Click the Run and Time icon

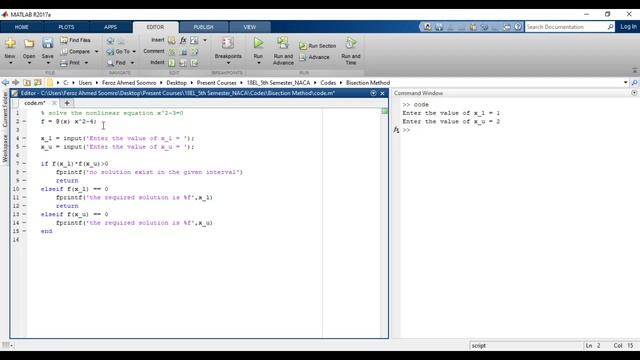click(351, 43)
